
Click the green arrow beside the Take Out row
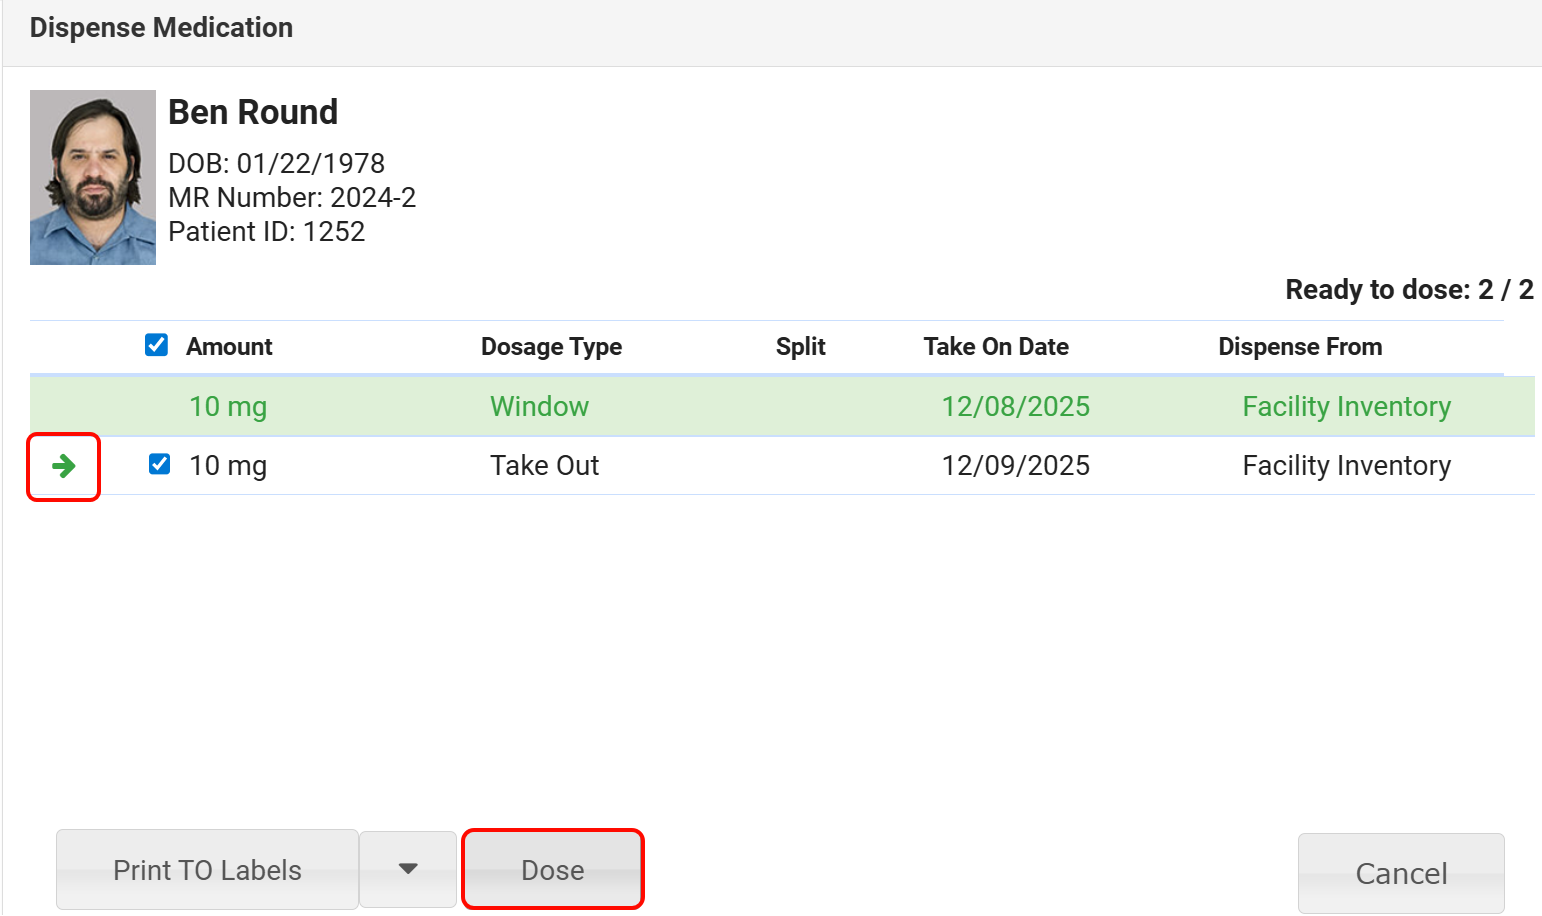pyautogui.click(x=63, y=466)
